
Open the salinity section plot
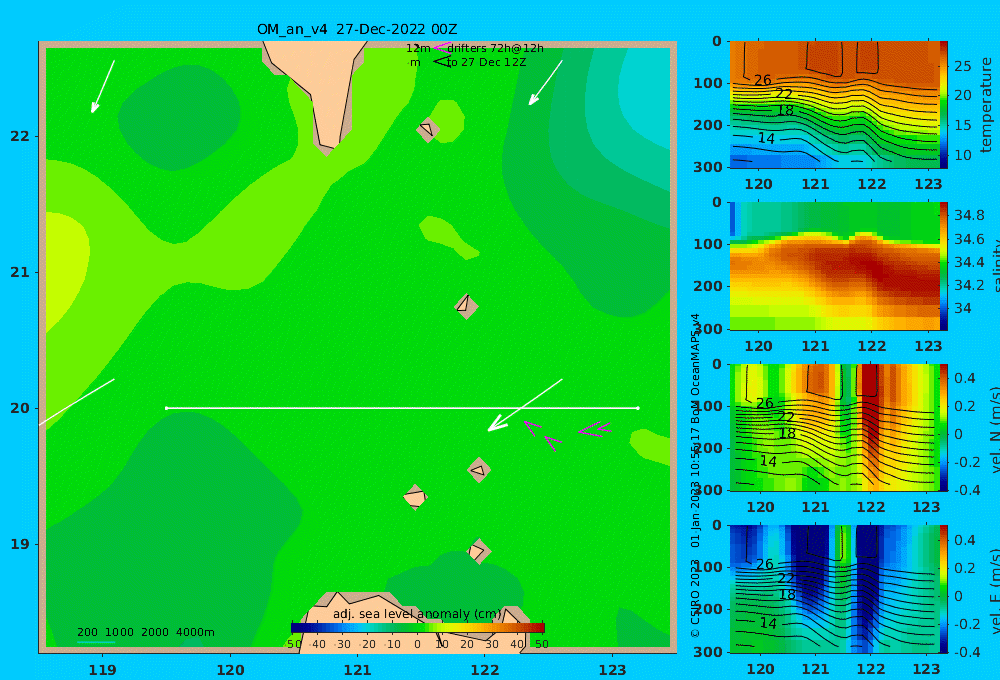pos(834,266)
